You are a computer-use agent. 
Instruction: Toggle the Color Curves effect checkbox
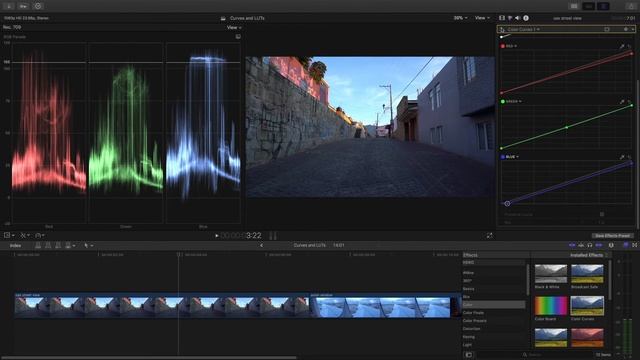(x=502, y=29)
